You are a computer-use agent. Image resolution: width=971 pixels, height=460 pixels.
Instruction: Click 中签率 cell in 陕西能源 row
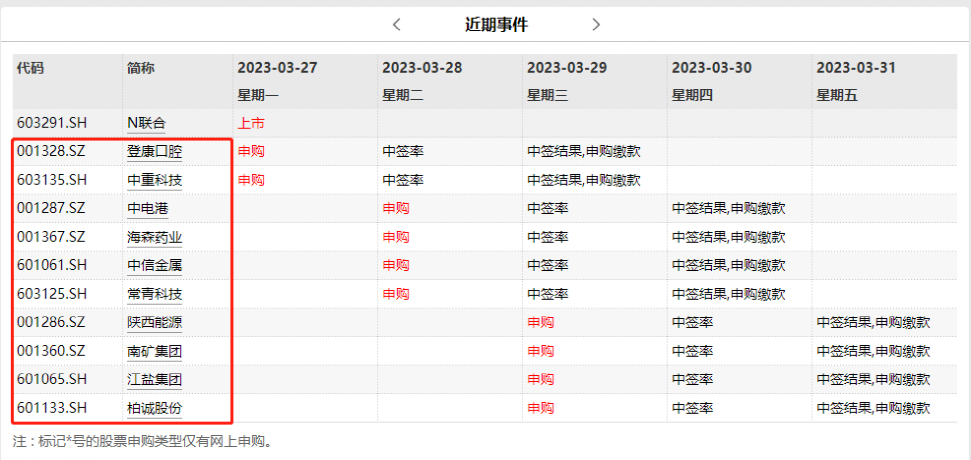(692, 323)
